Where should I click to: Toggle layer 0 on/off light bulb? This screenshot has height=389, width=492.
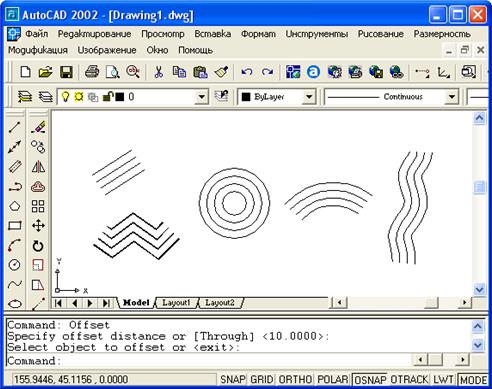66,97
